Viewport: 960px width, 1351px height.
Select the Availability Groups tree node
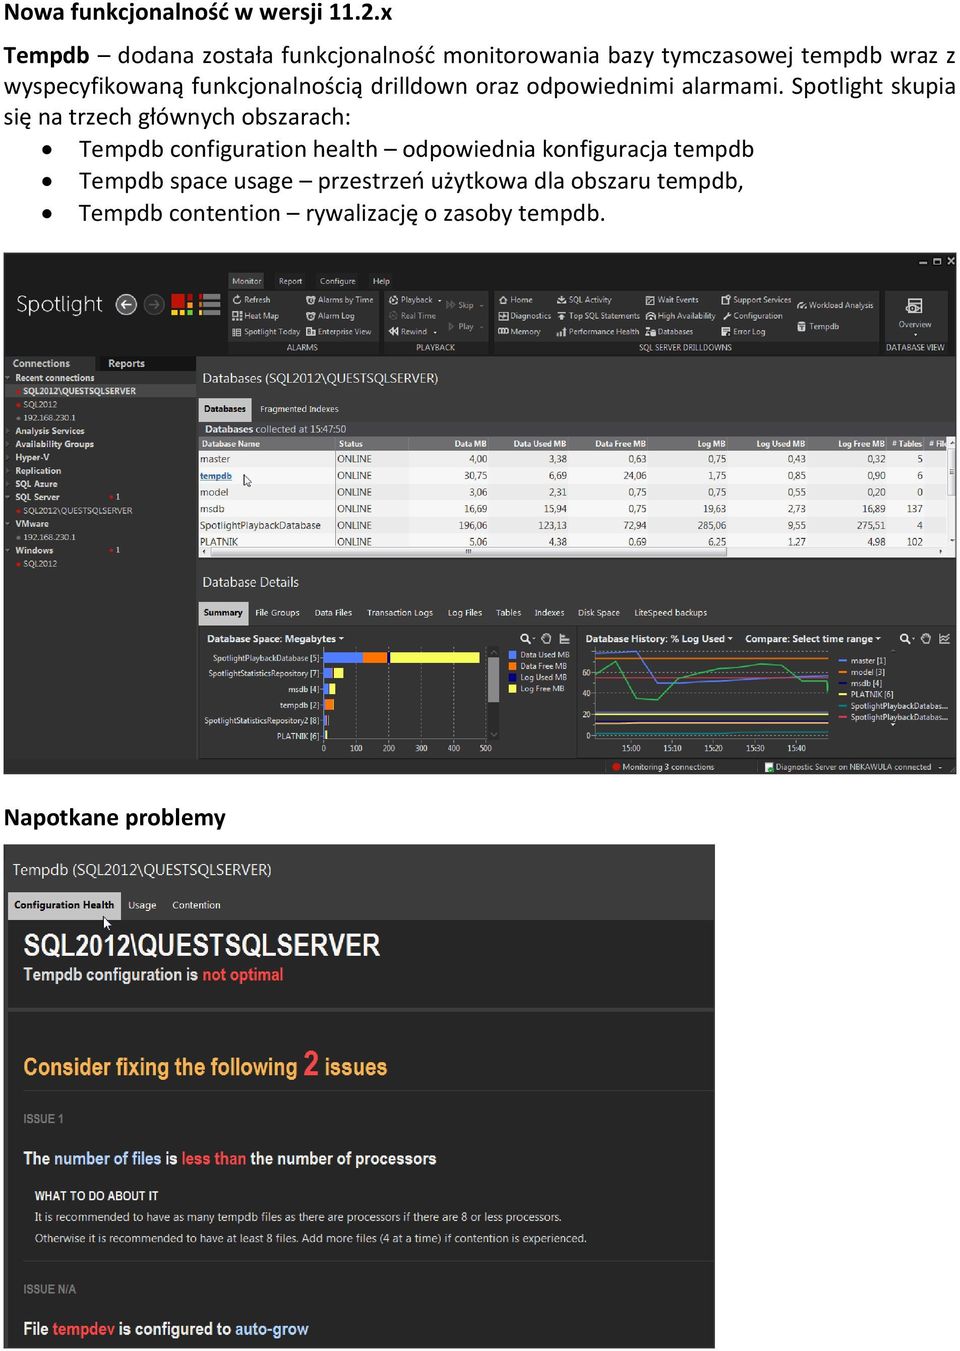54,444
